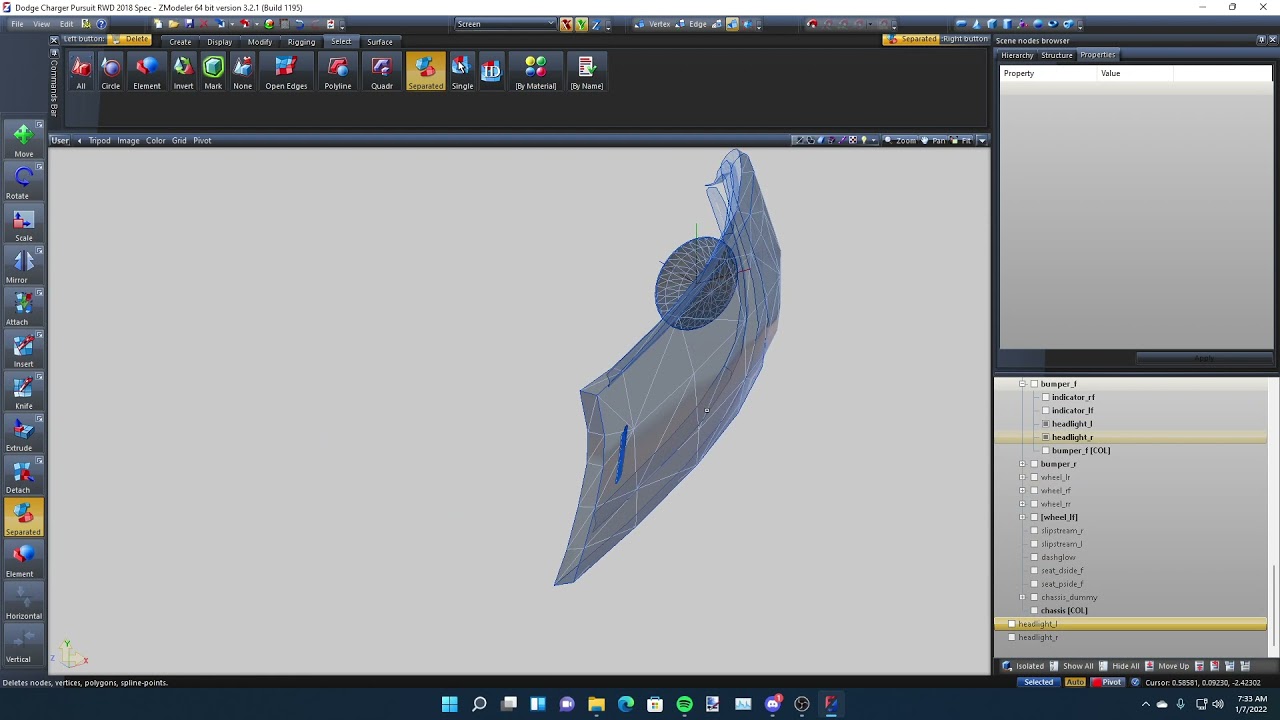Expand the bumper_r tree node

tap(1022, 464)
